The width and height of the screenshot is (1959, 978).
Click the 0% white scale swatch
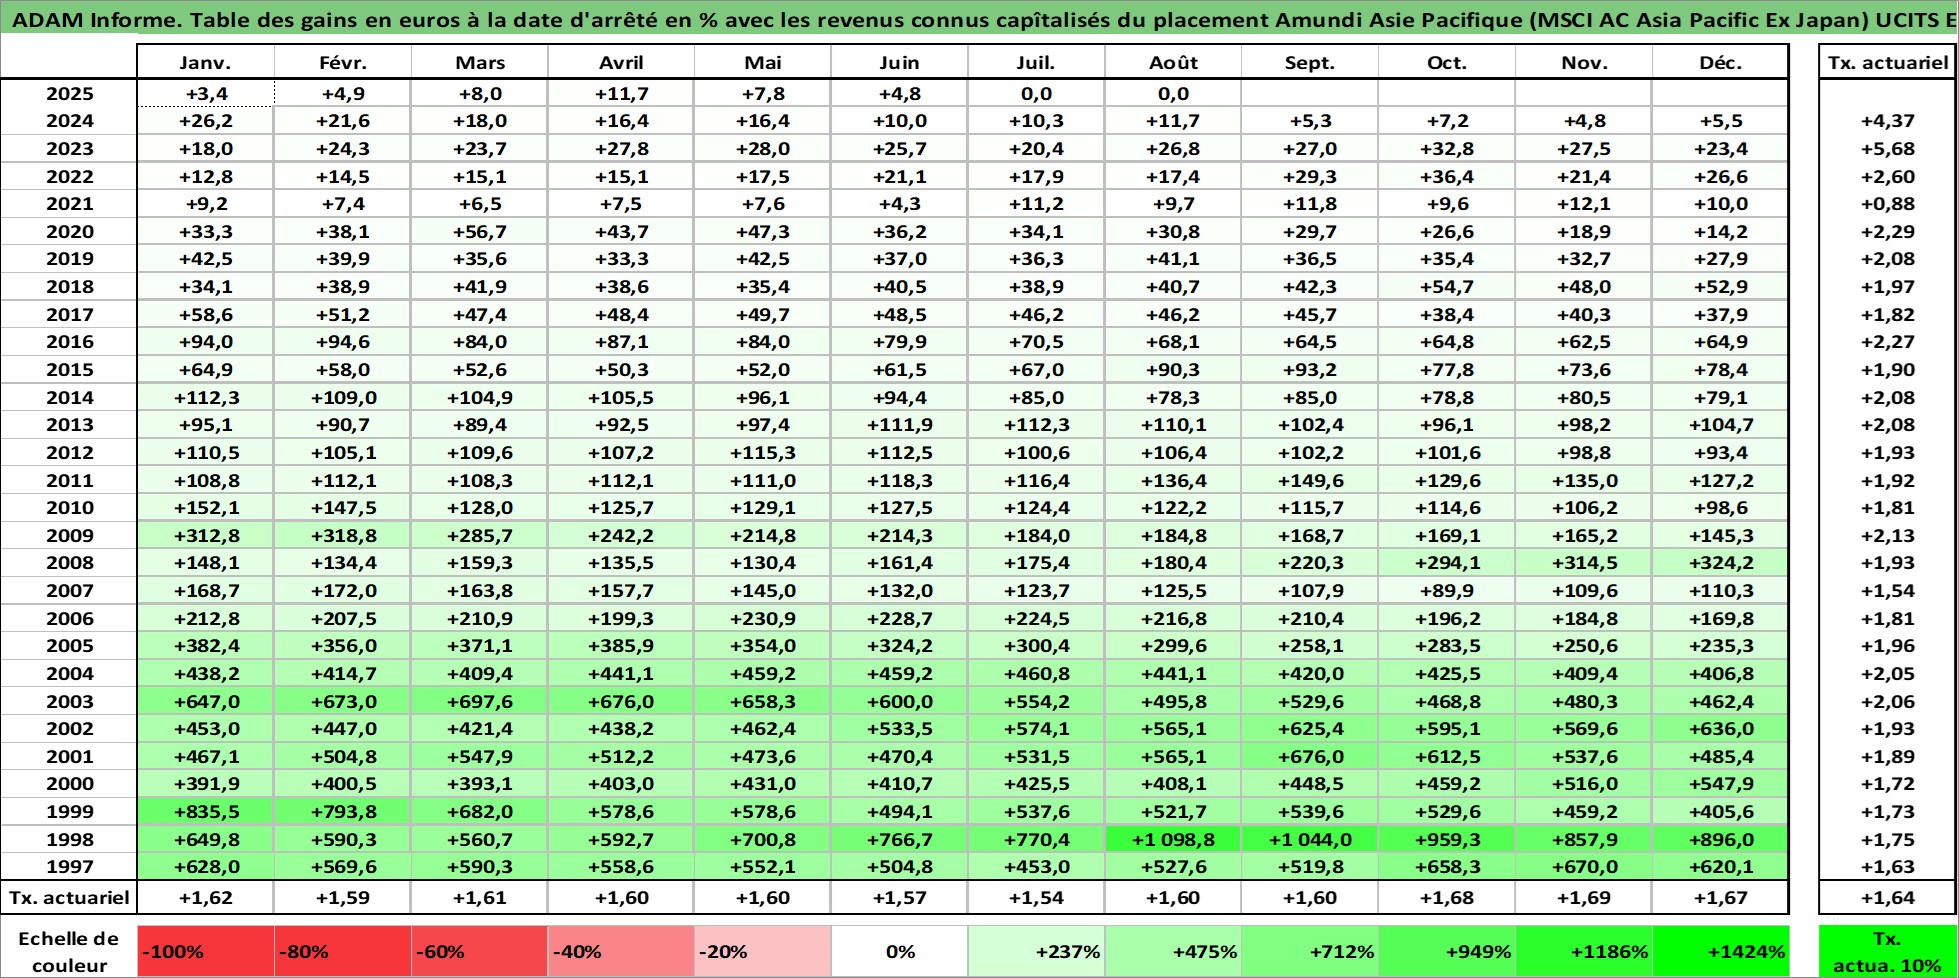coord(899,952)
